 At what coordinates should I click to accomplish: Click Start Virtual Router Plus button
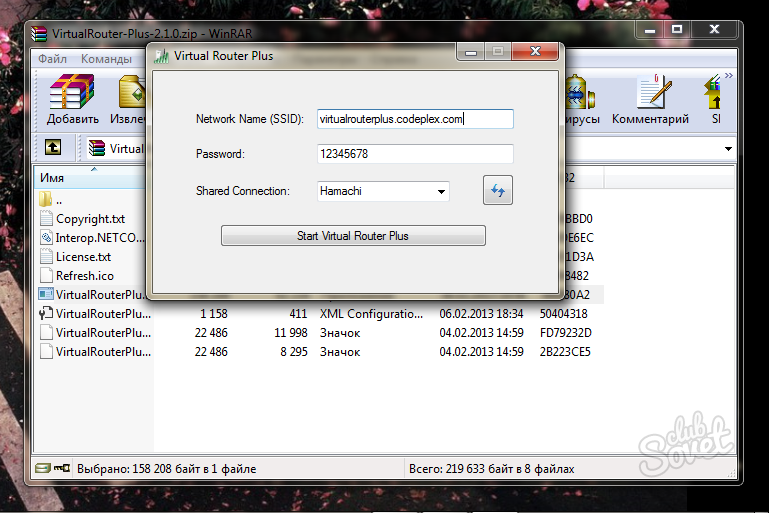click(x=352, y=236)
